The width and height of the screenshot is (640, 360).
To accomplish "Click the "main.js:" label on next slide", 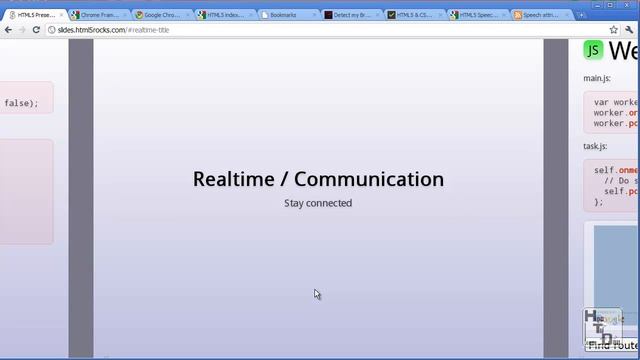I will tap(597, 78).
